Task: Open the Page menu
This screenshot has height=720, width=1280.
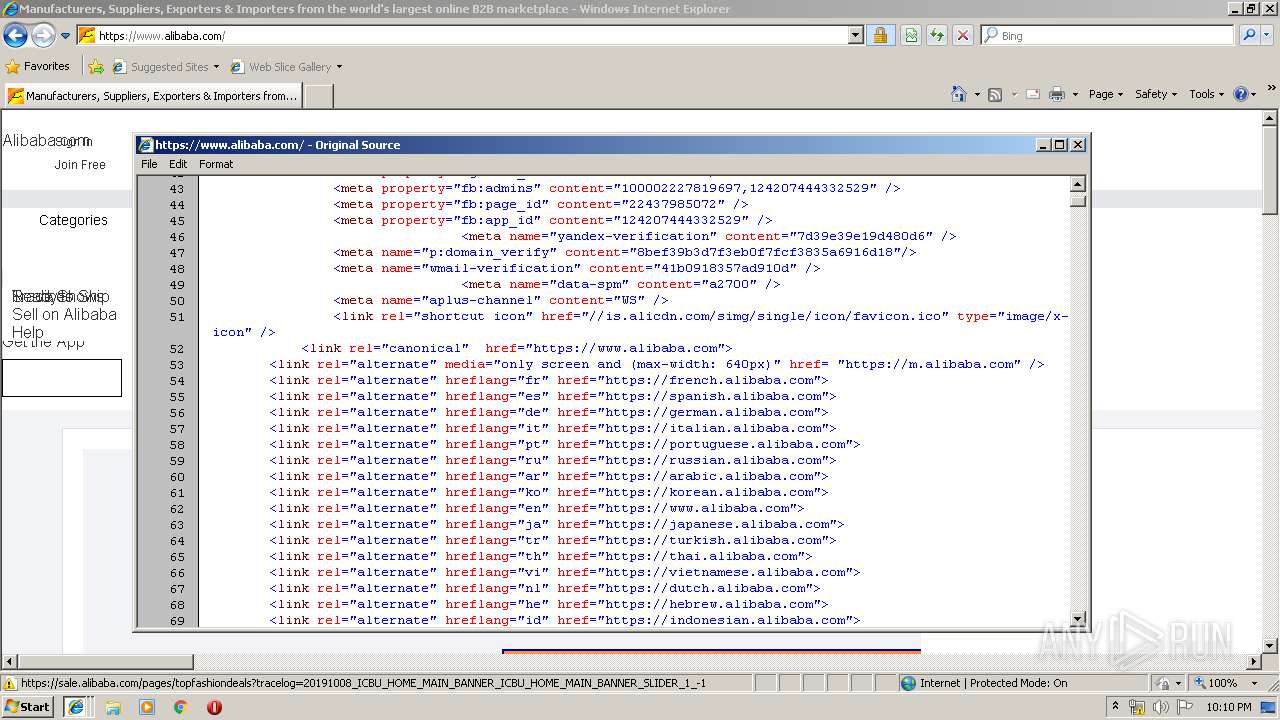Action: (1105, 94)
